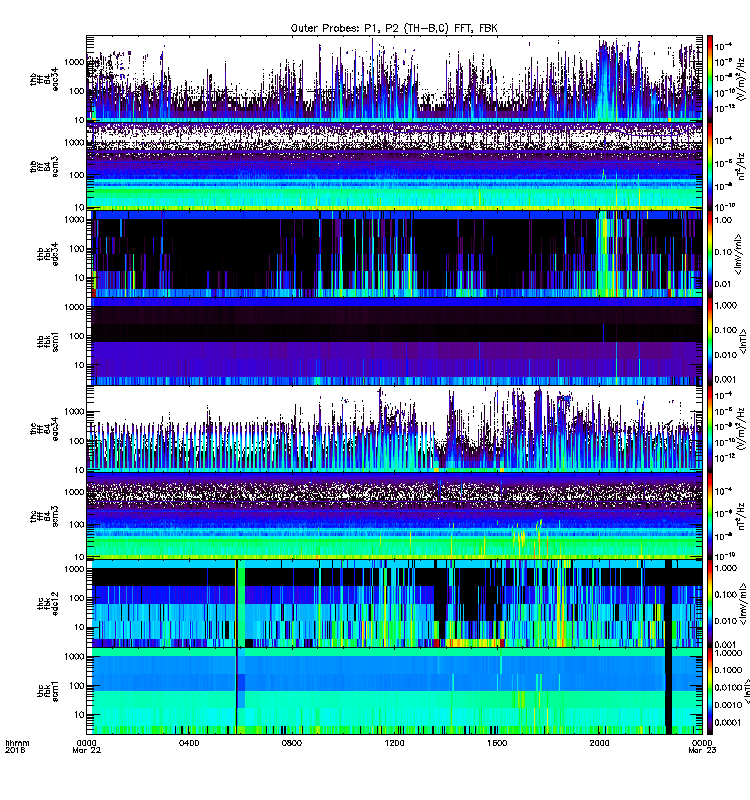Click the color bar beside thc scm3 spectrogram

710,516
